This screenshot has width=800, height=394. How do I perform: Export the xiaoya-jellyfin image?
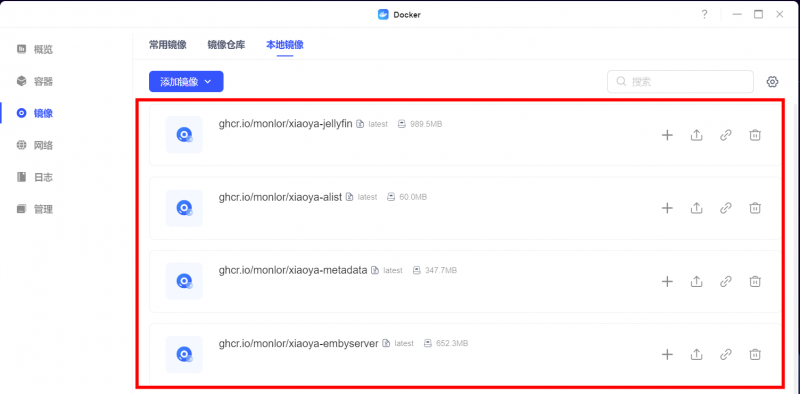click(x=696, y=135)
